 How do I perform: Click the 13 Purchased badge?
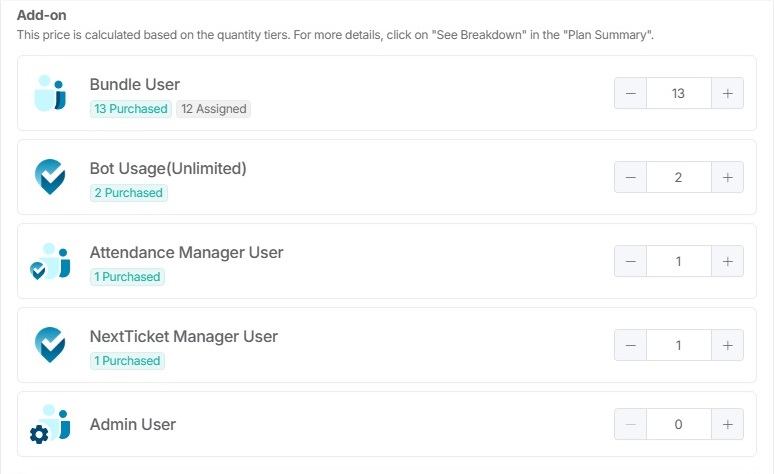[x=130, y=109]
